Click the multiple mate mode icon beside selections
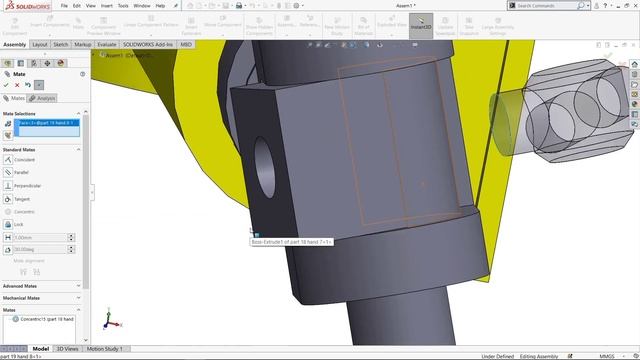Screen dimensions: 640x360 tap(8, 135)
